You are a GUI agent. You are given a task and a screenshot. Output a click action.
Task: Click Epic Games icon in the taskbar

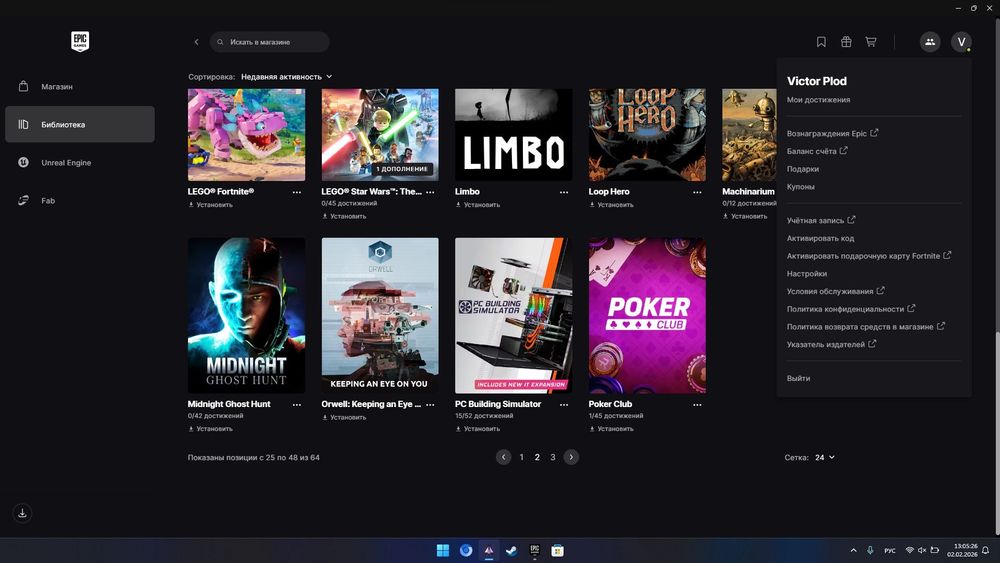(x=534, y=550)
